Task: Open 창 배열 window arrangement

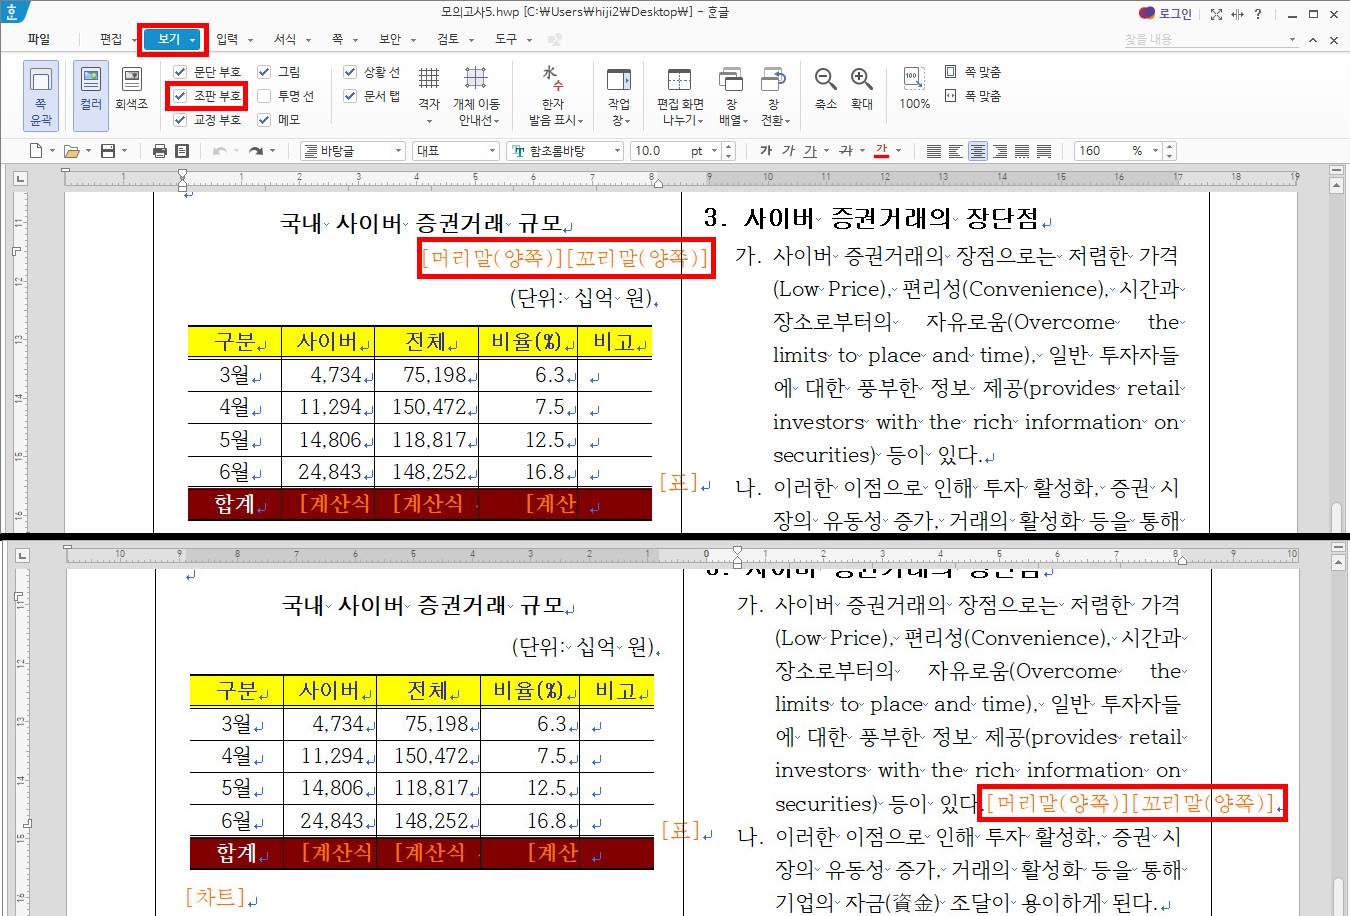Action: pyautogui.click(x=732, y=96)
